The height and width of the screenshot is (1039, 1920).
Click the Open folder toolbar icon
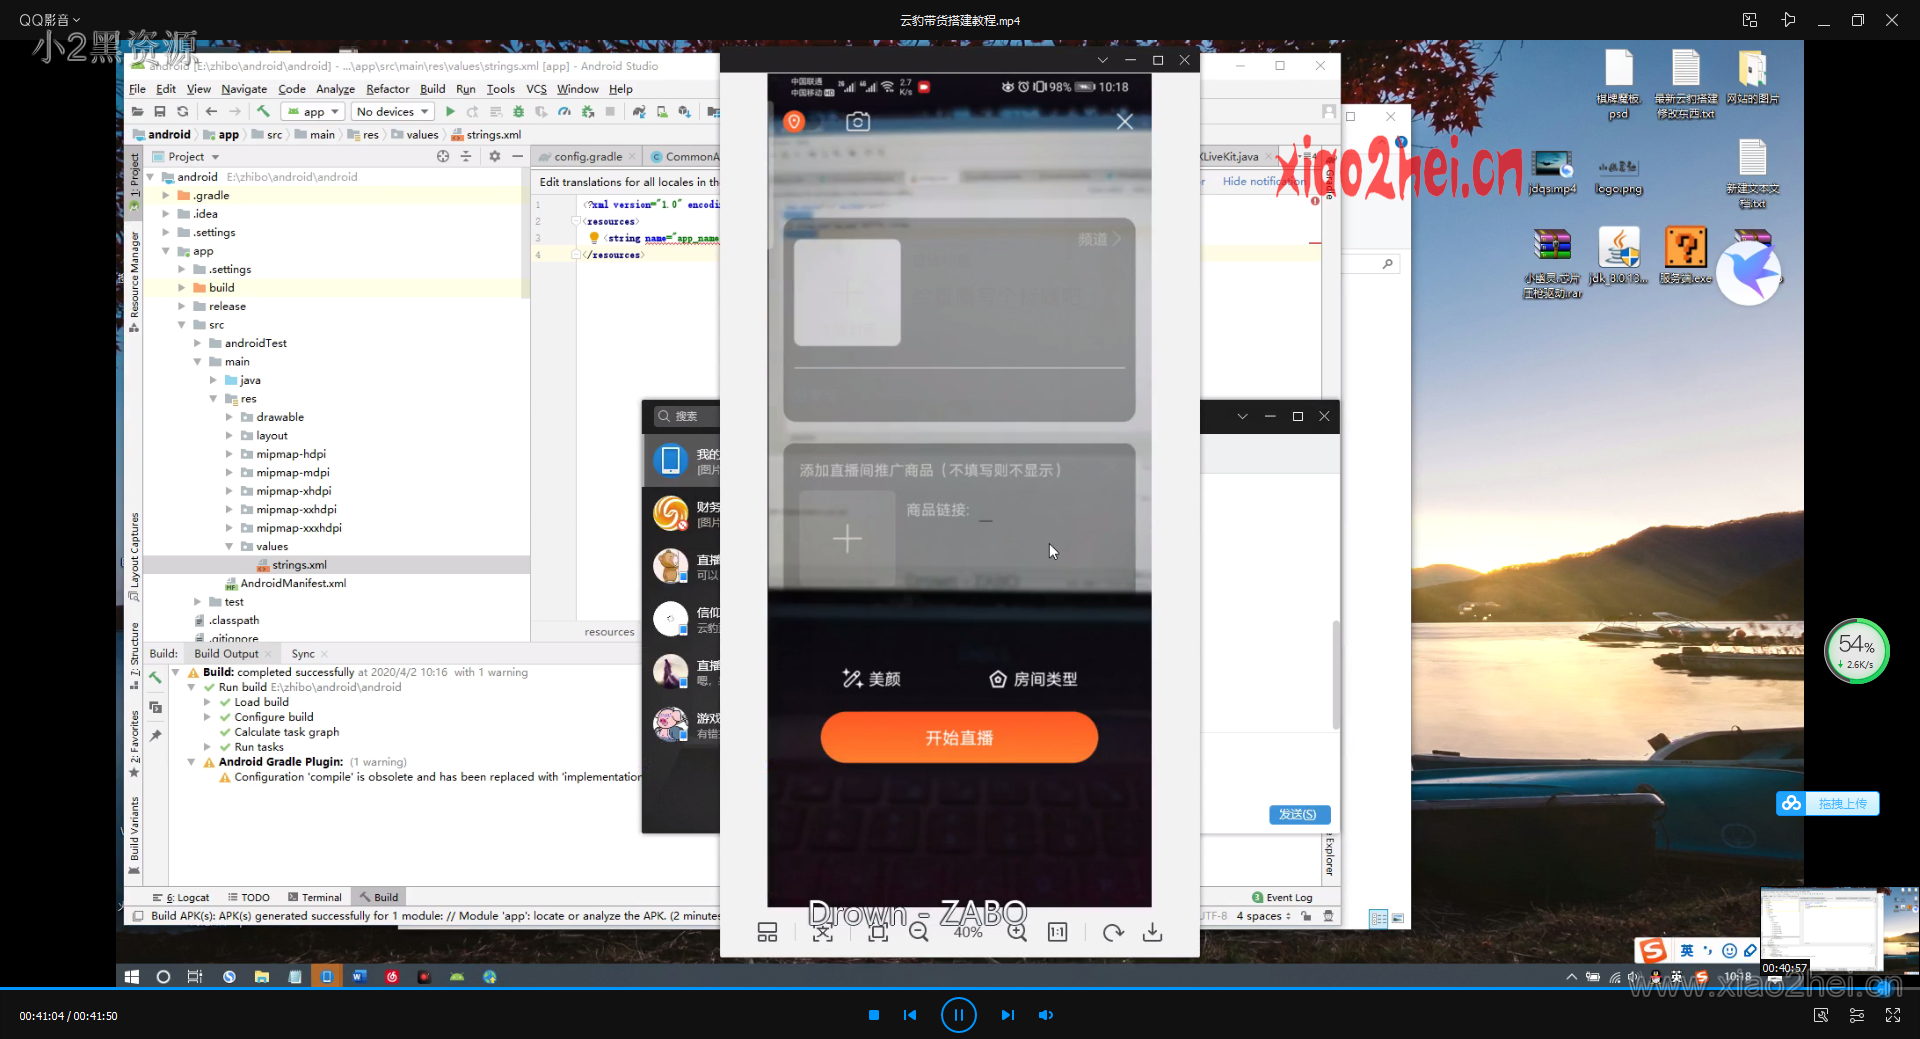tap(137, 112)
